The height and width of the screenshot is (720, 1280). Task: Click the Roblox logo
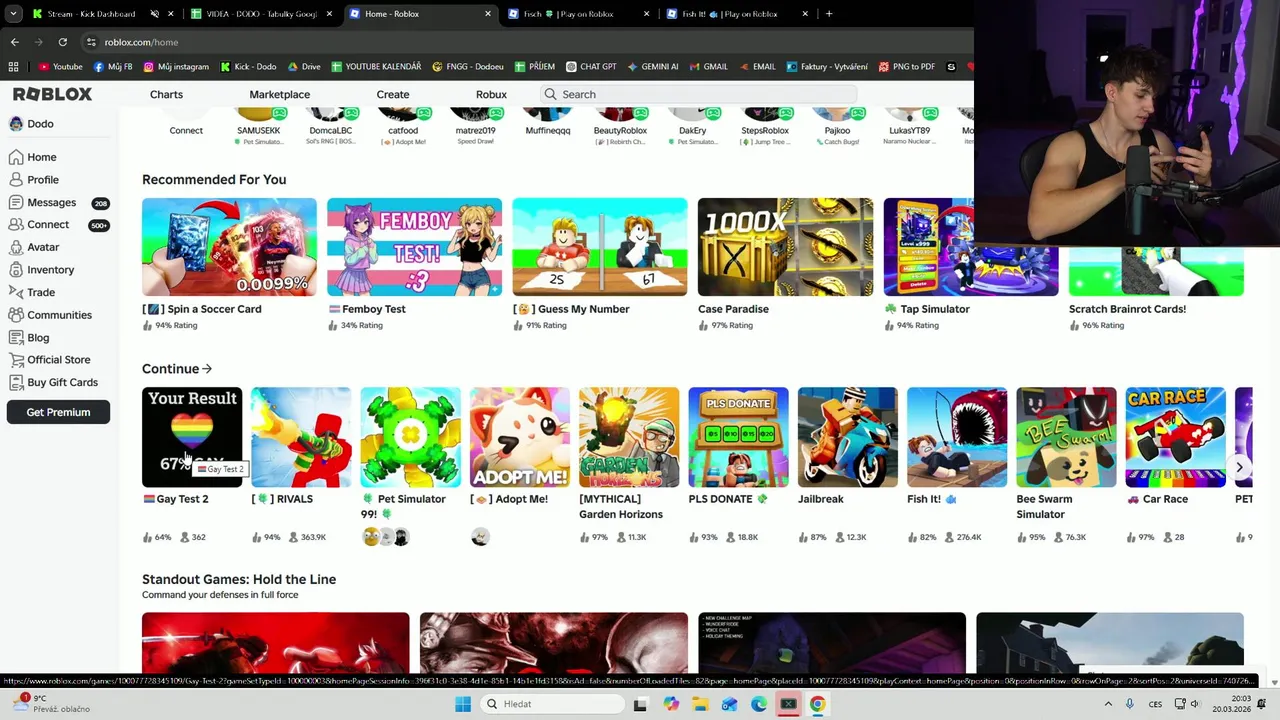pos(52,94)
